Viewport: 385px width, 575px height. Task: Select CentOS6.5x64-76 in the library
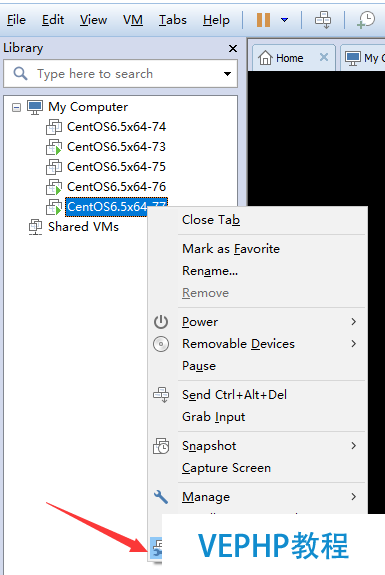tap(116, 187)
